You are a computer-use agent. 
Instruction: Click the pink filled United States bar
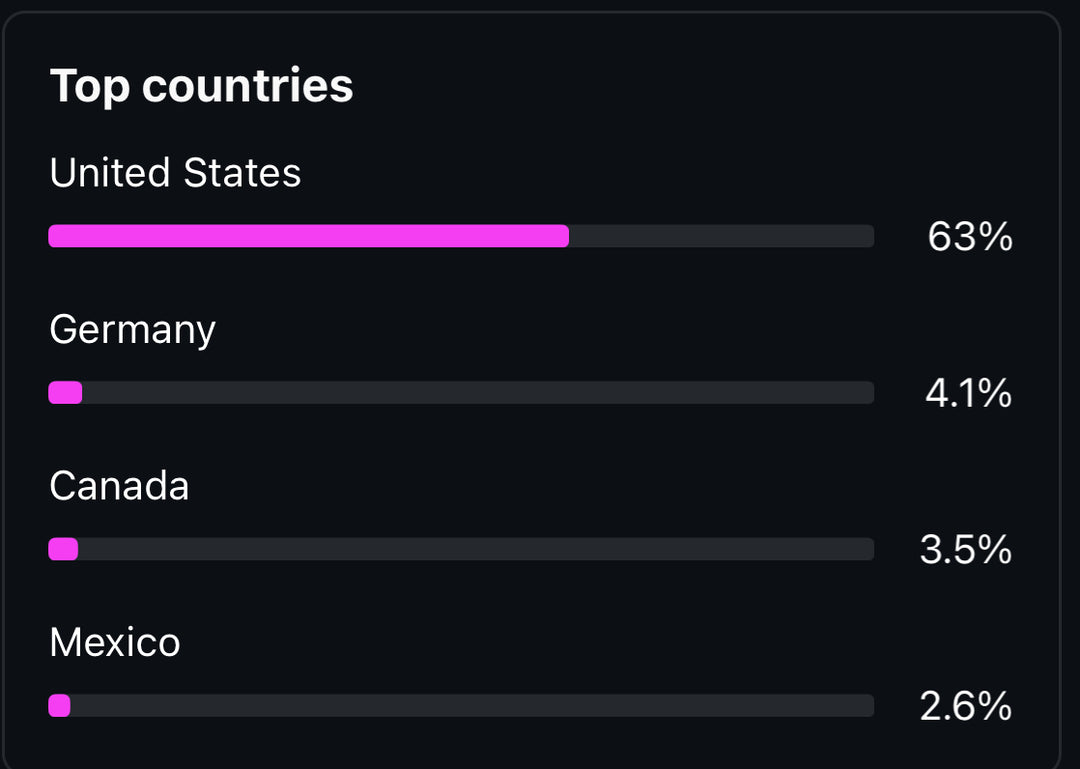pos(308,236)
